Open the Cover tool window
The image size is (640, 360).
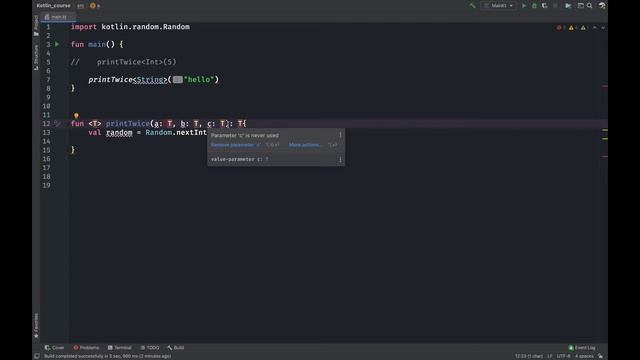(x=55, y=348)
